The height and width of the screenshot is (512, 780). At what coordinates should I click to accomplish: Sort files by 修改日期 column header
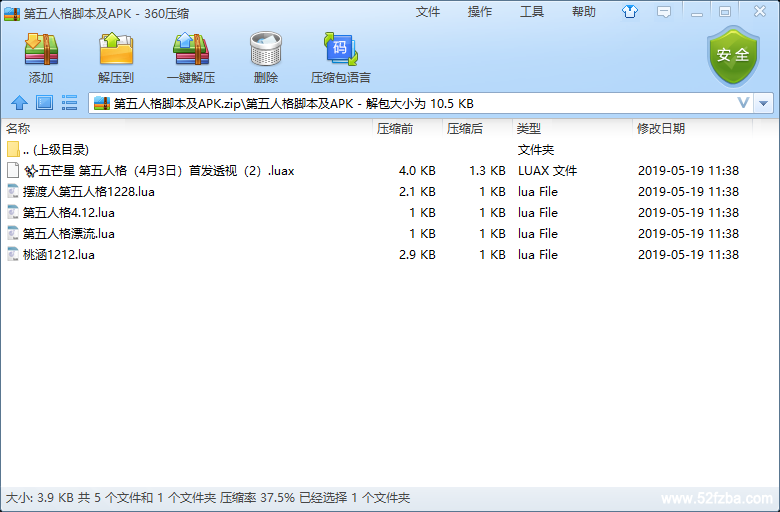(x=661, y=129)
